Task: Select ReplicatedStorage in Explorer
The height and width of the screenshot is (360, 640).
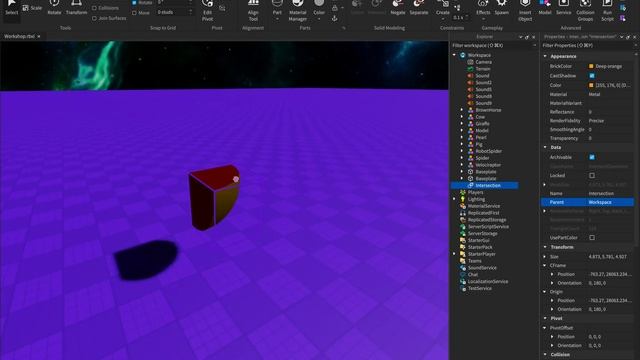Action: [x=487, y=220]
